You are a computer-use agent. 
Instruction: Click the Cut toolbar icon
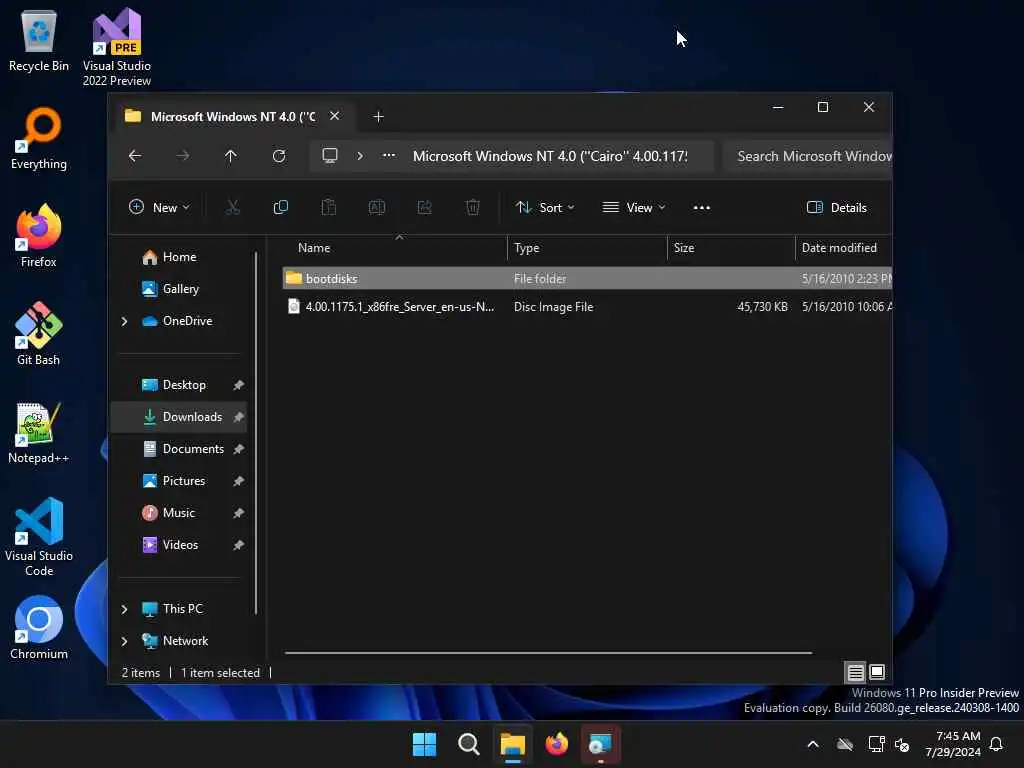point(232,208)
